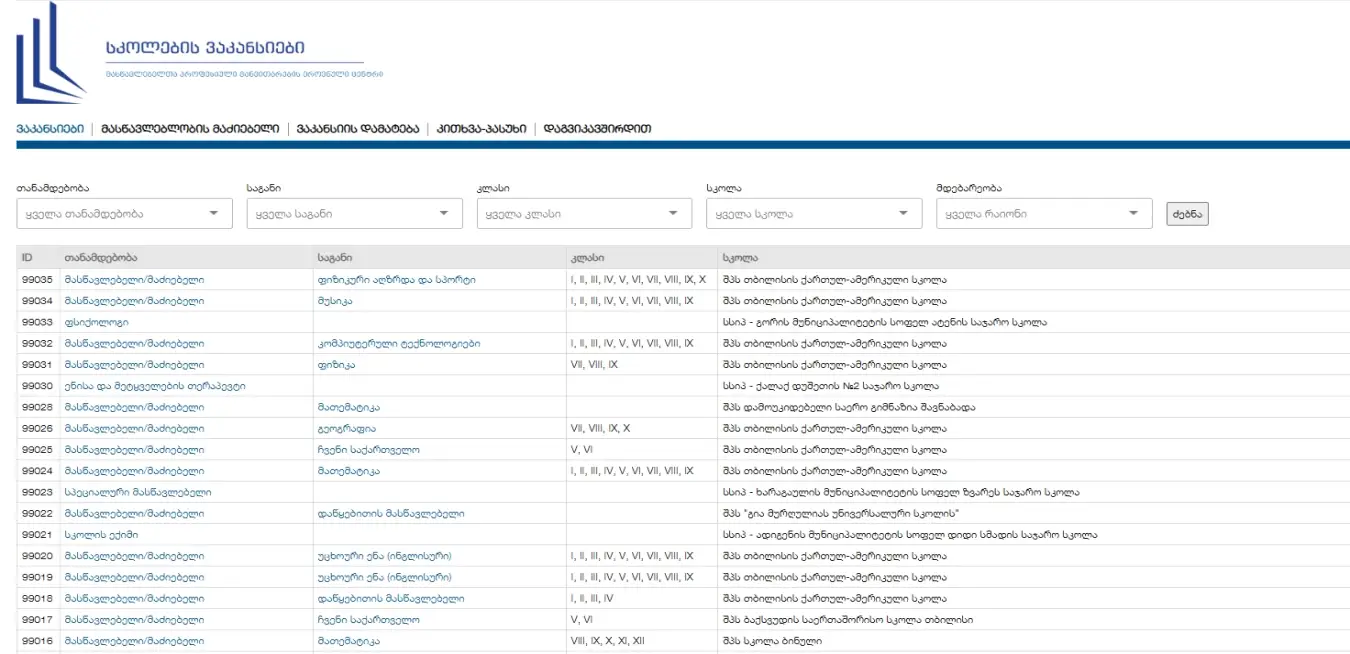Expand the ყველა სკოლა dropdown
Image resolution: width=1350 pixels, height=654 pixels.
[814, 213]
